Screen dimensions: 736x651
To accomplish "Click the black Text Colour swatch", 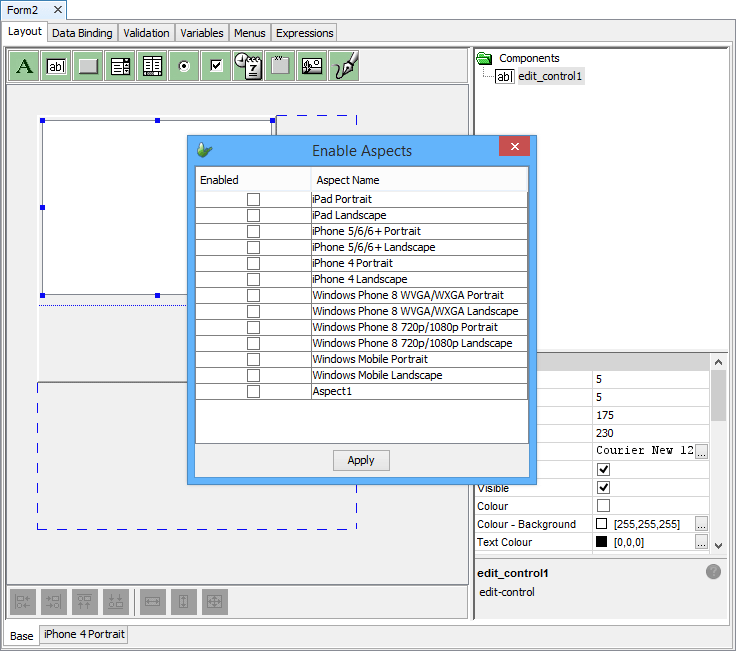I will [x=602, y=542].
